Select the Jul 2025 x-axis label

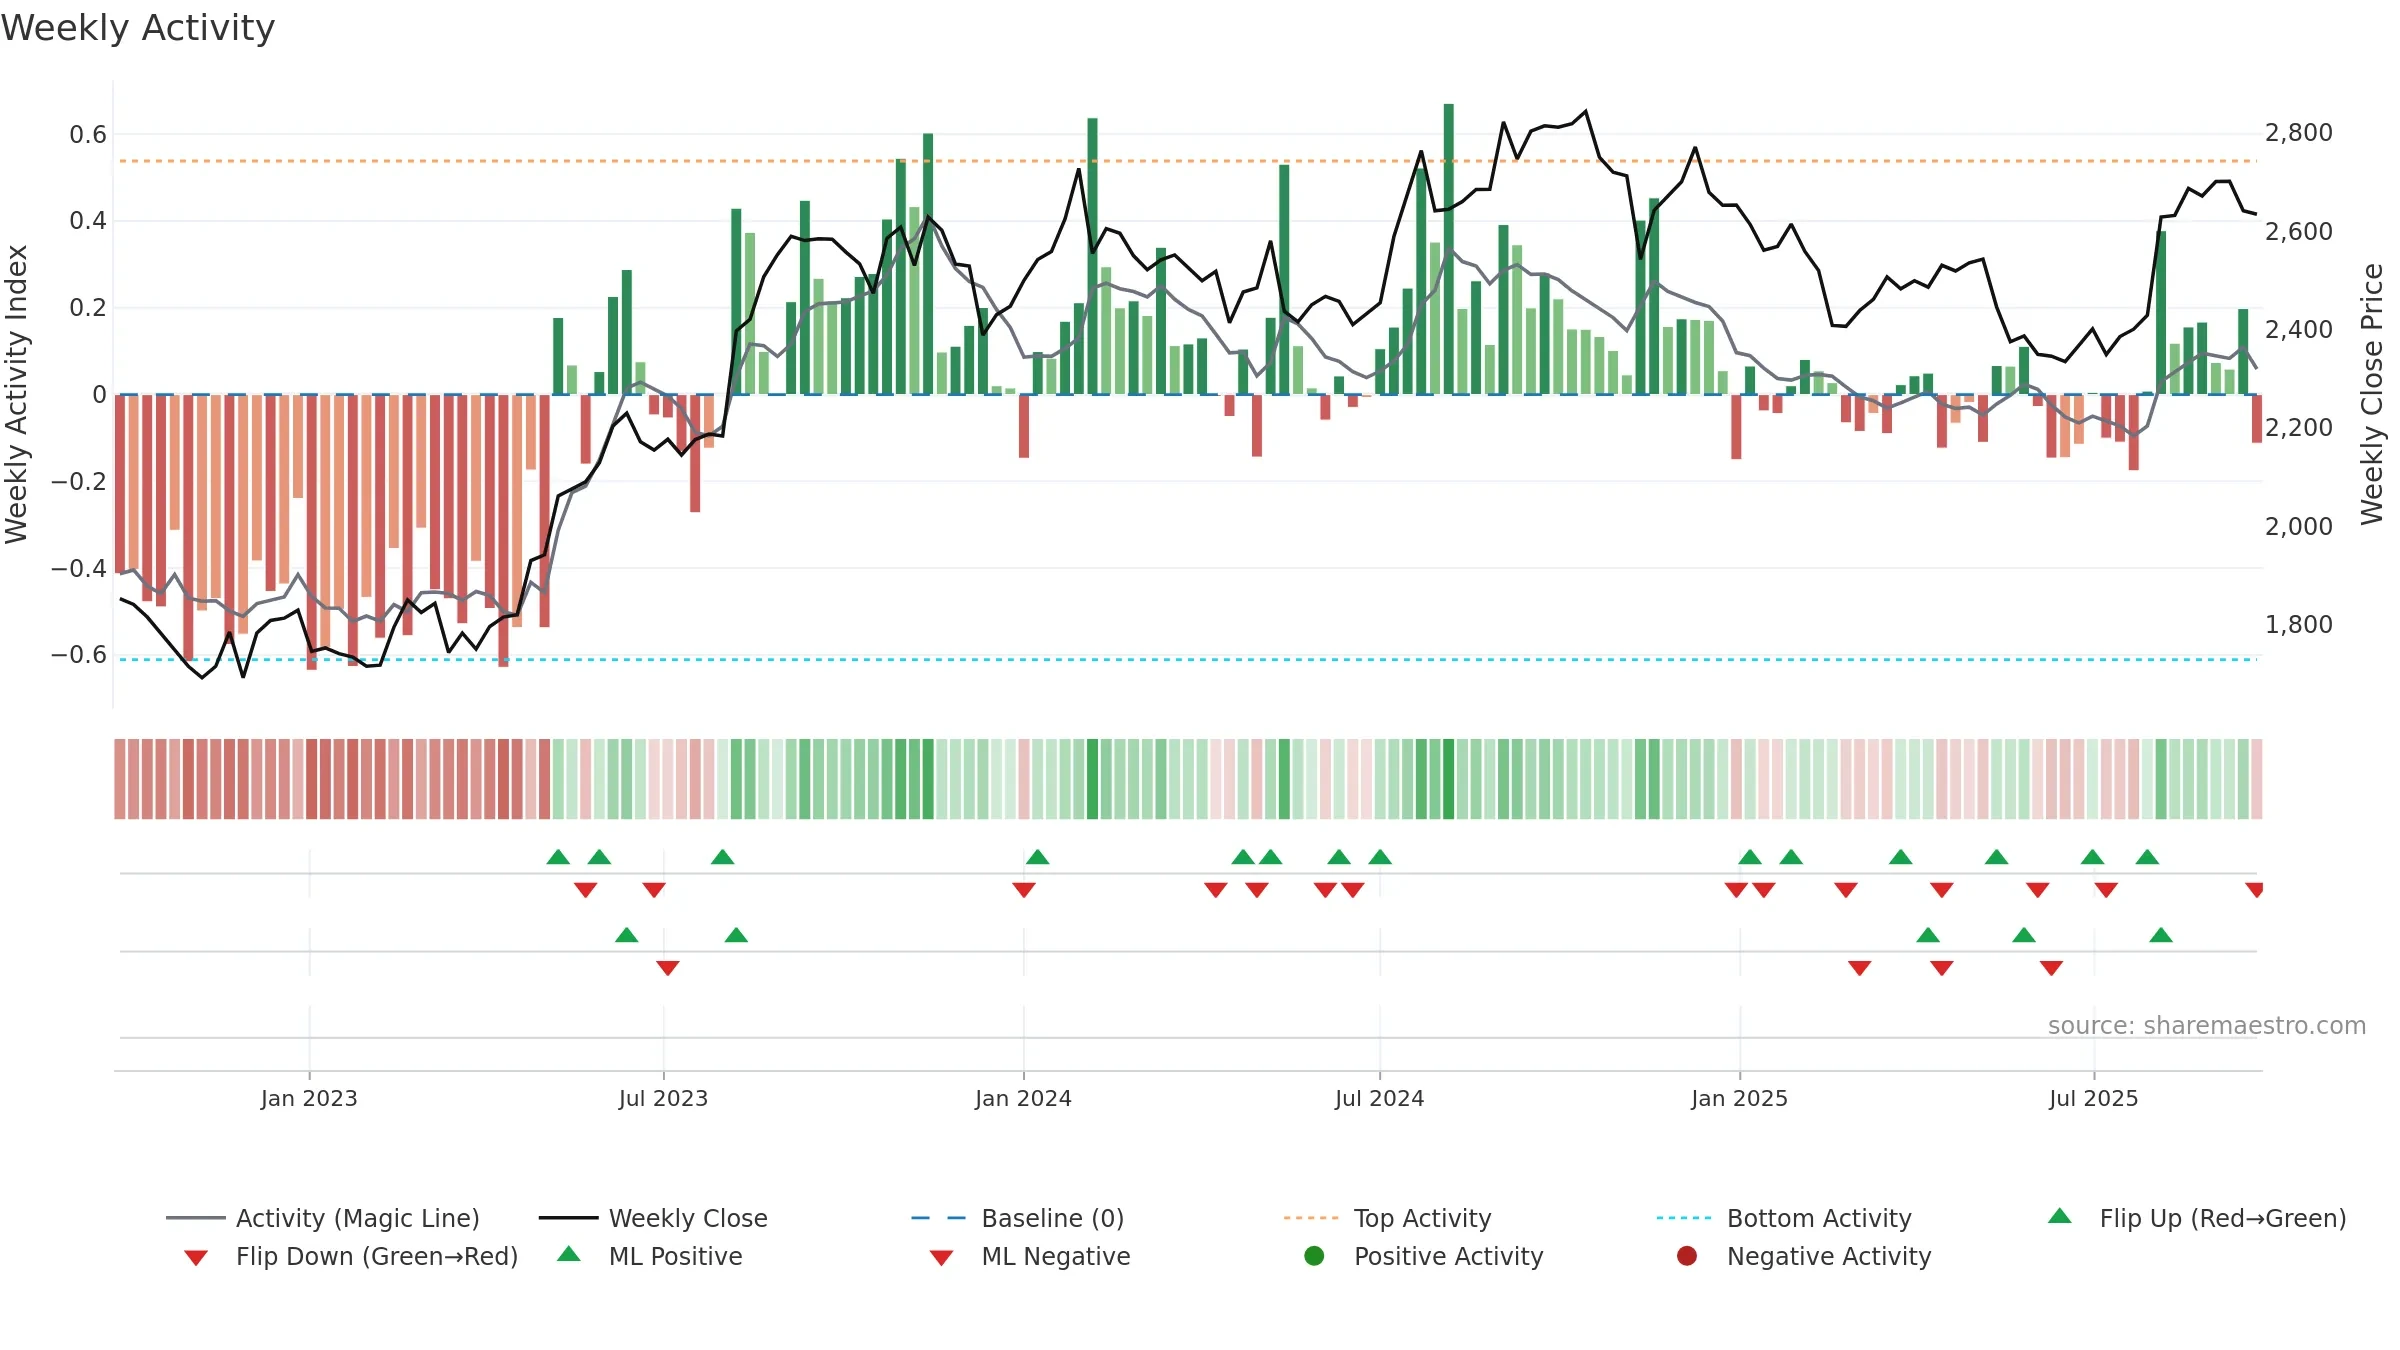pyautogui.click(x=2093, y=1098)
